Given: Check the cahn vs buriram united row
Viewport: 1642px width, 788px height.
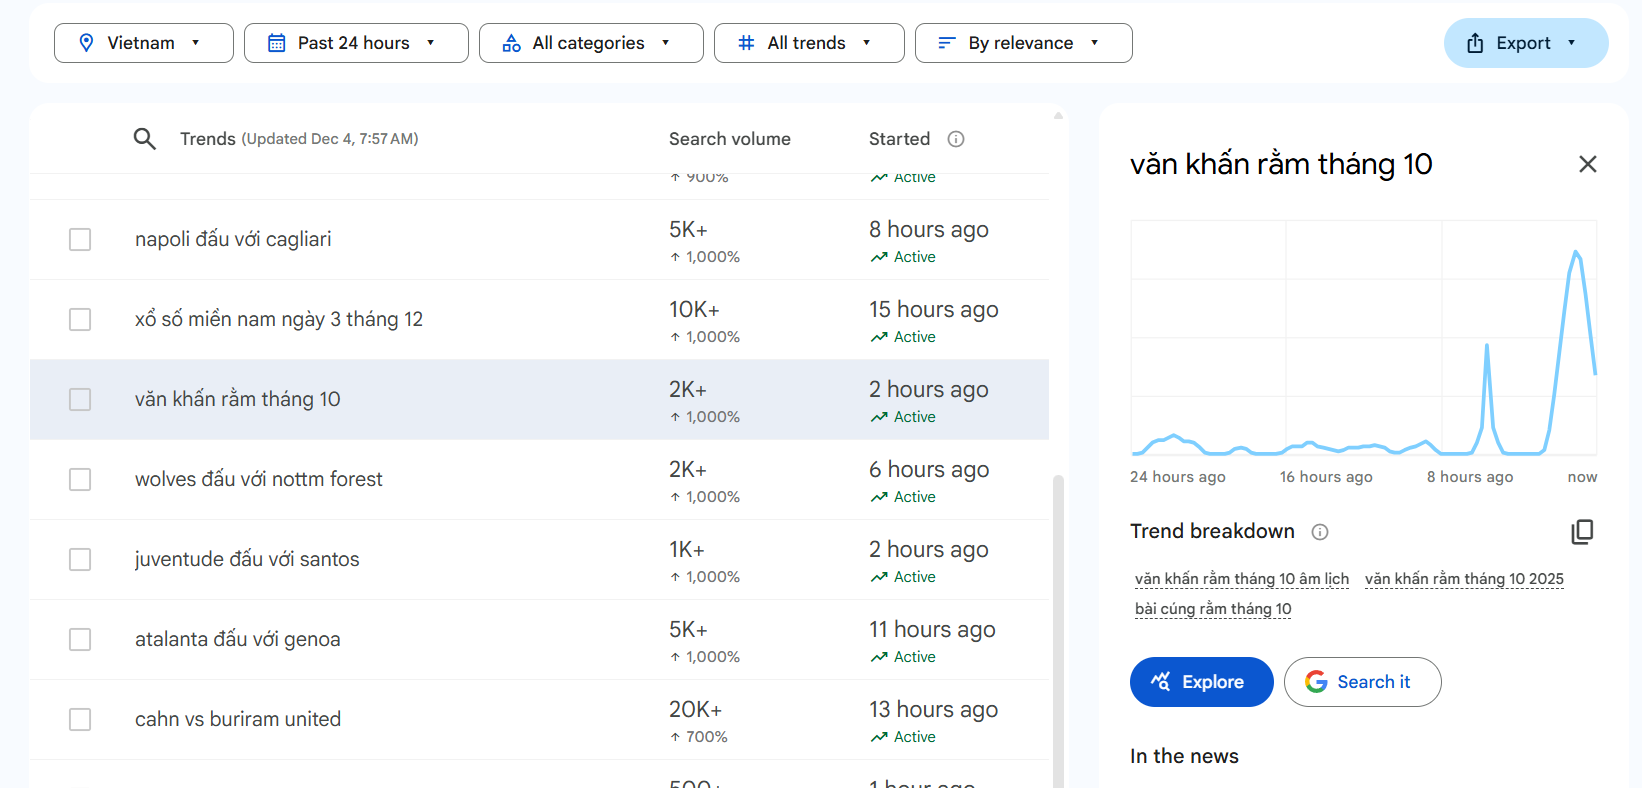Looking at the screenshot, I should pos(80,720).
